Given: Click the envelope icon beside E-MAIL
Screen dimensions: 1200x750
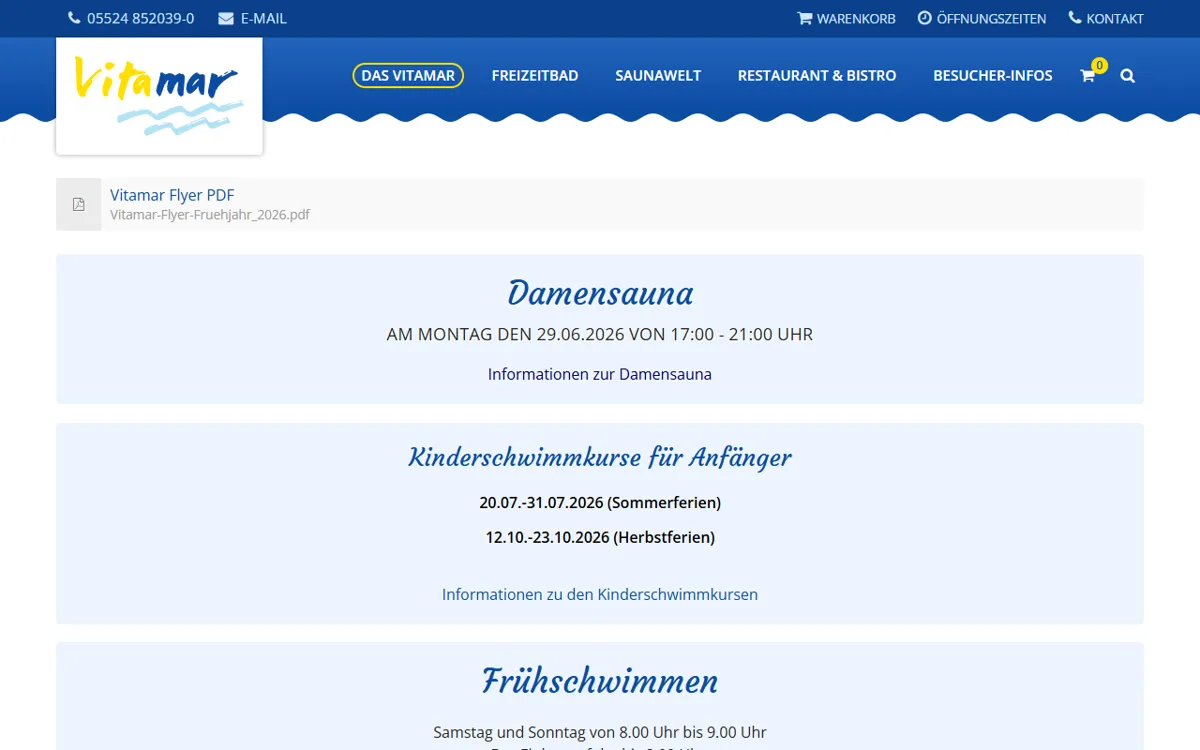Looking at the screenshot, I should tap(226, 18).
